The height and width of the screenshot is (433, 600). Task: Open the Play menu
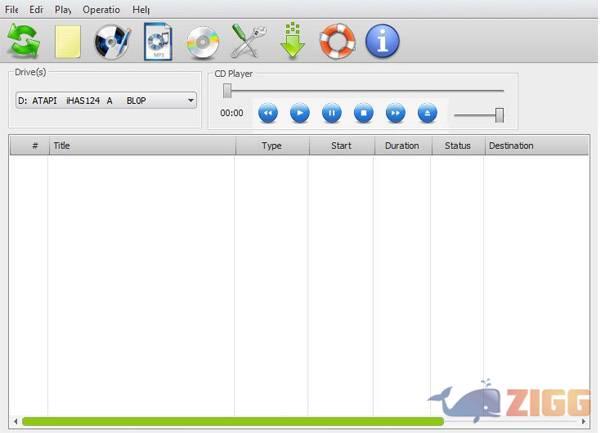[63, 9]
